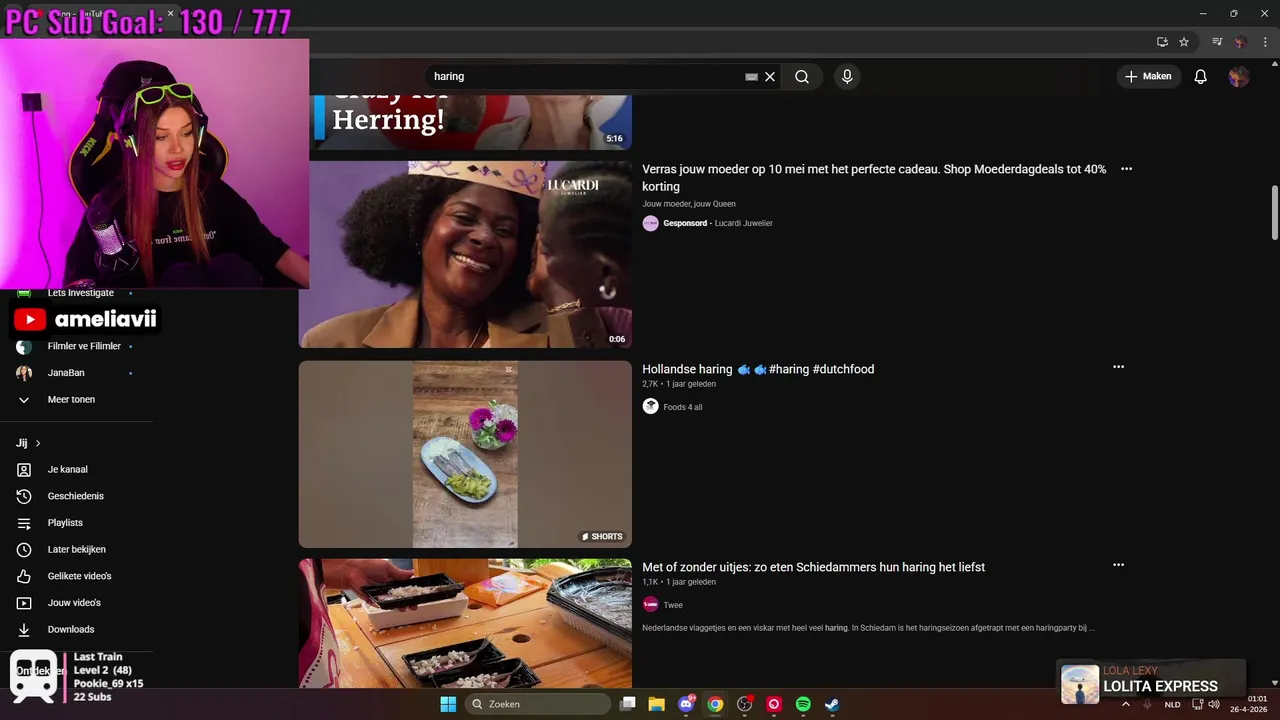
Task: Expand subscriptions with 'Meer tonen'
Action: (71, 399)
